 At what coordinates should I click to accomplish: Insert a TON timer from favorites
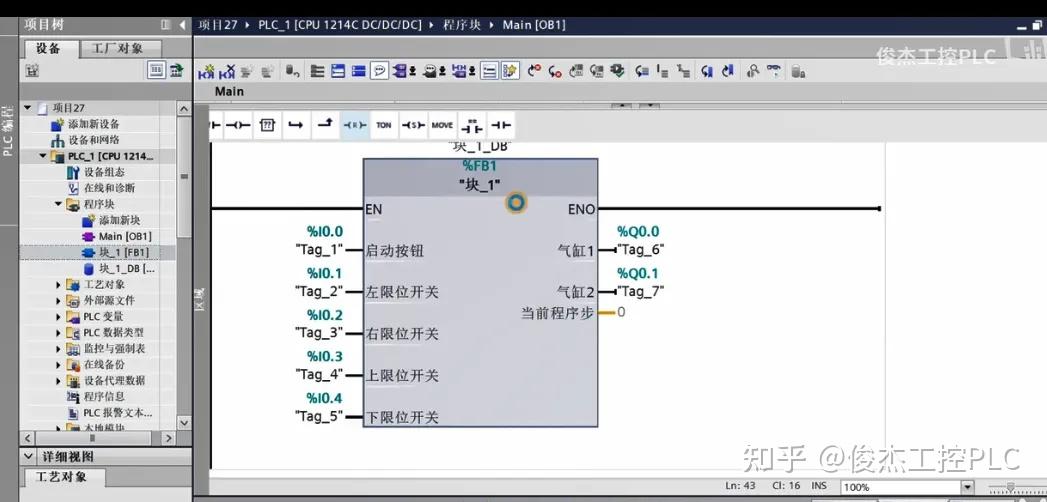383,125
